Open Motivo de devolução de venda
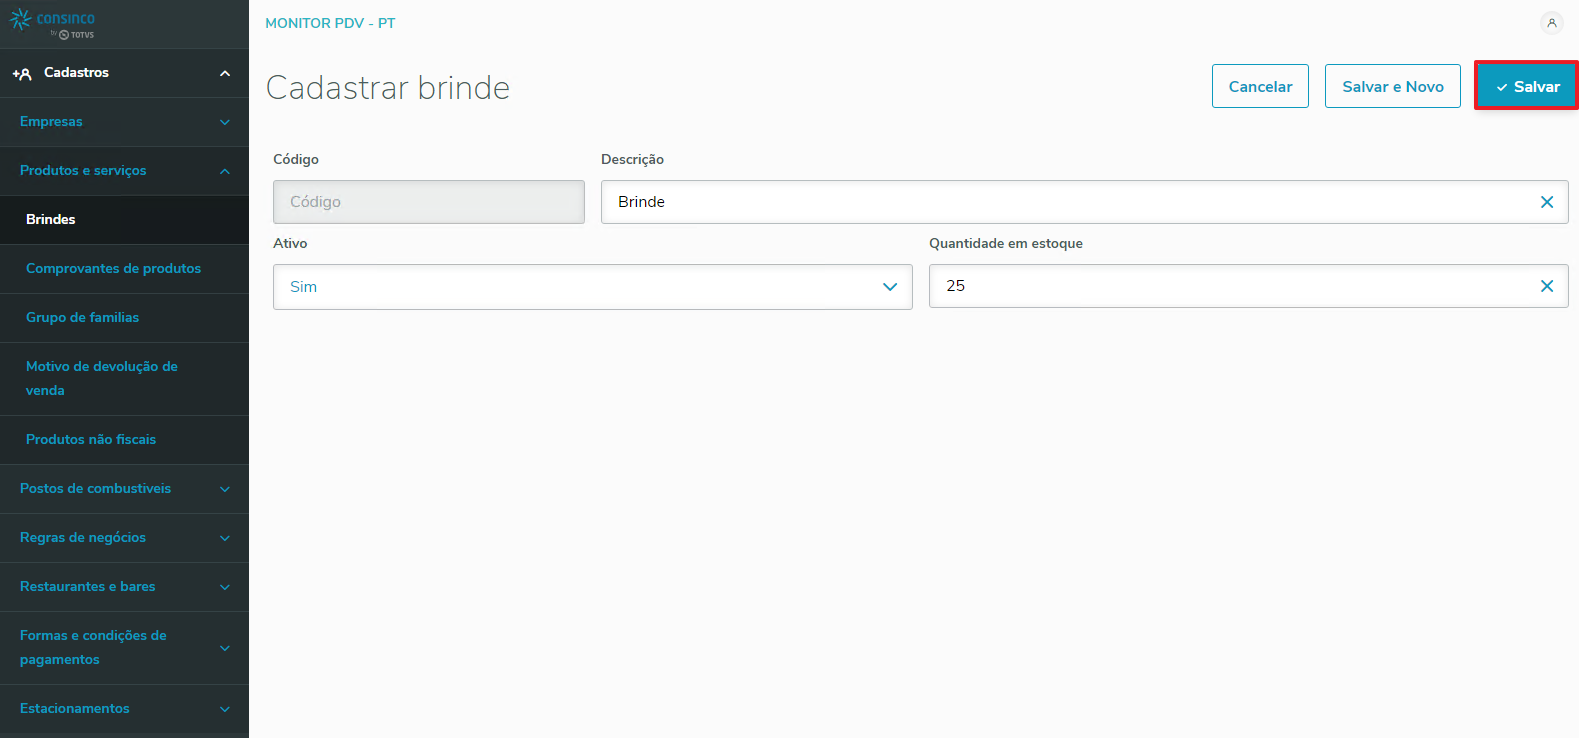This screenshot has height=738, width=1579. coord(124,379)
